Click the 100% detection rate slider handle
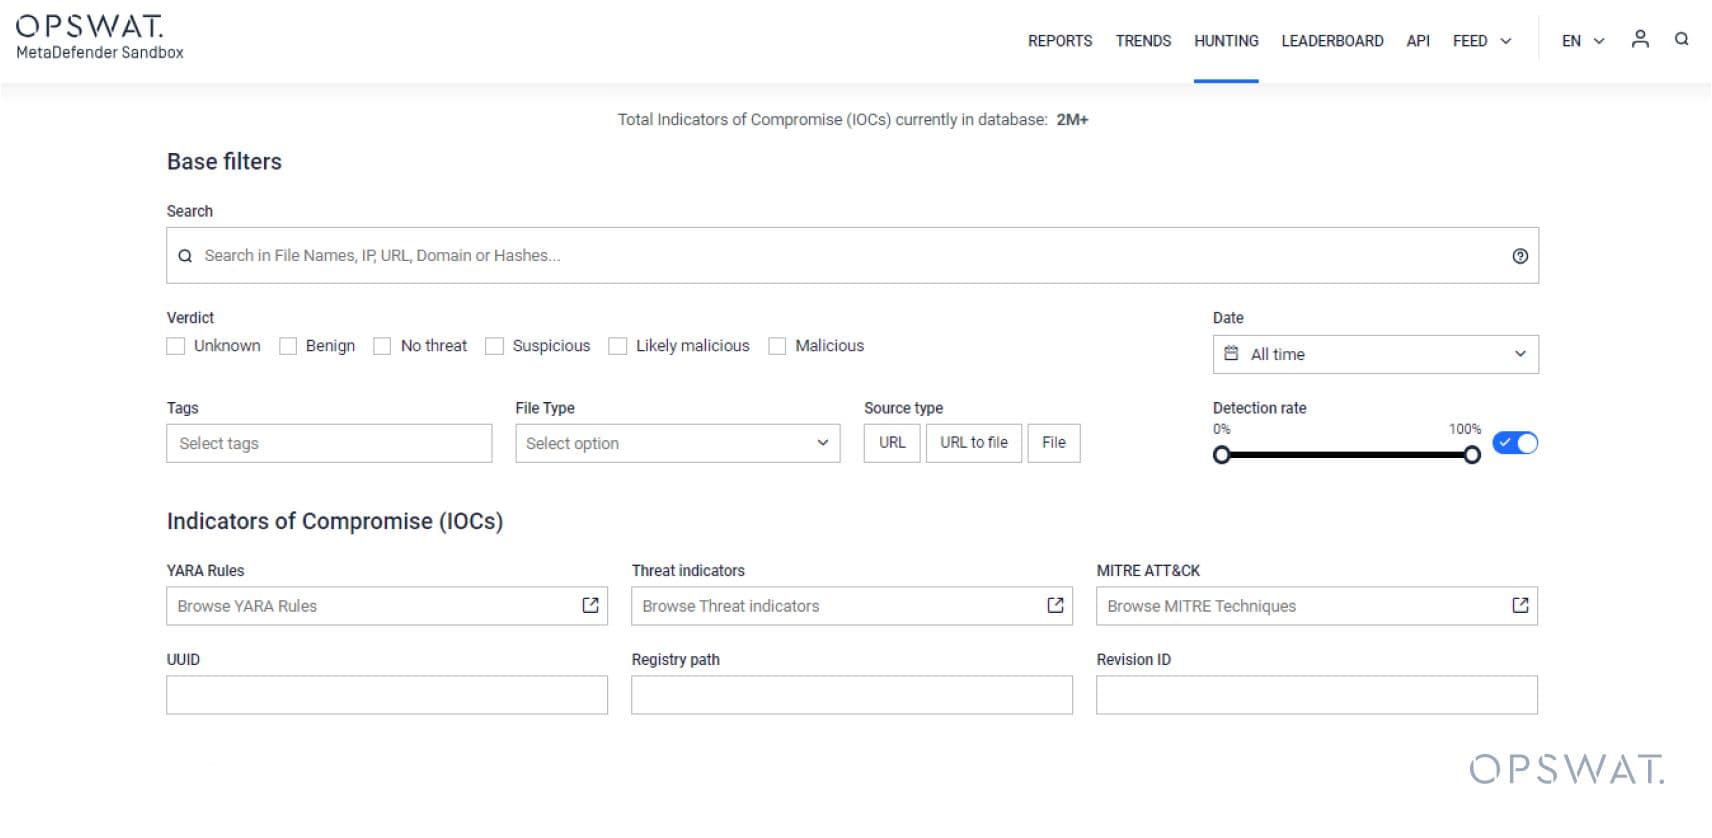1712x838 pixels. click(1471, 455)
